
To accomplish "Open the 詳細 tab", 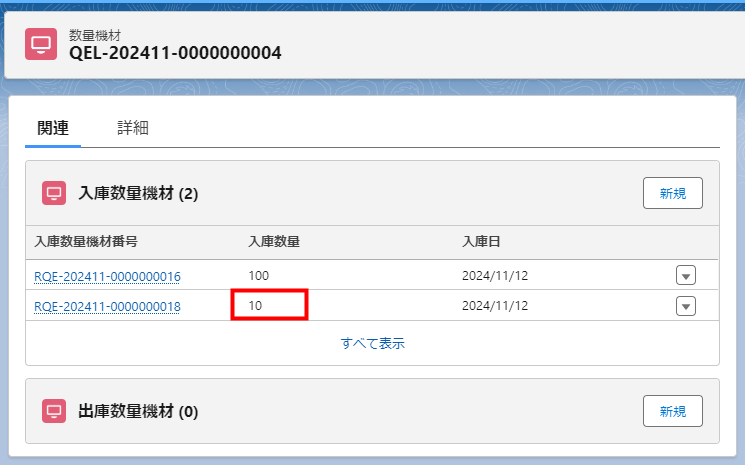I will click(x=133, y=128).
